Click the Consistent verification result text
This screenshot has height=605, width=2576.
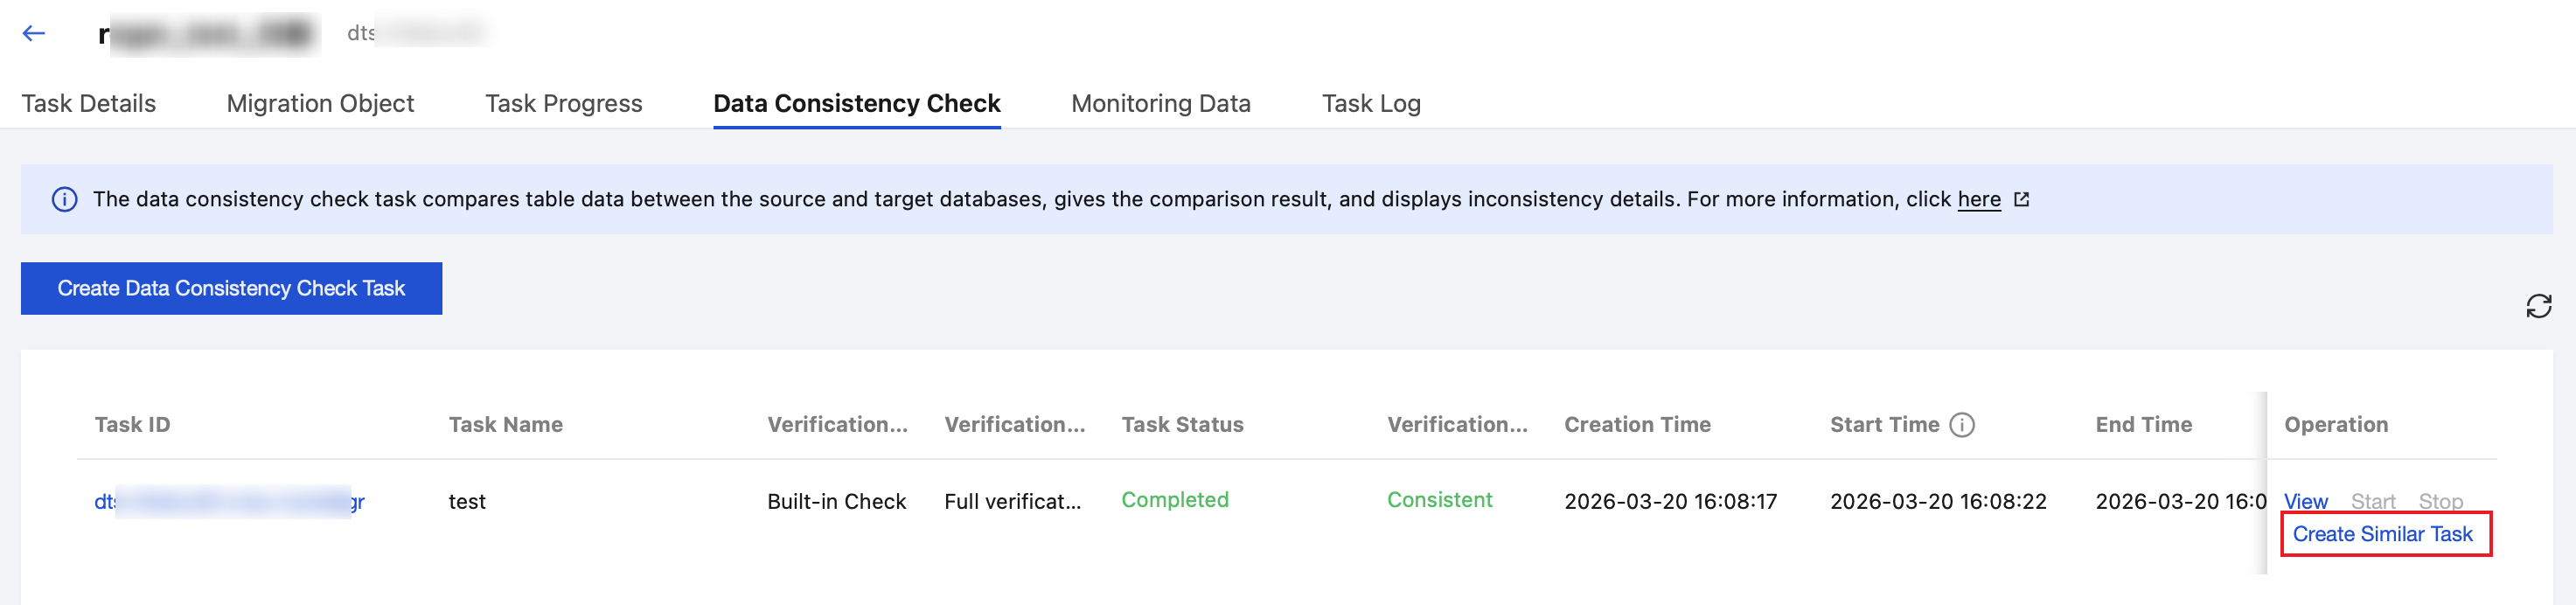[1439, 500]
